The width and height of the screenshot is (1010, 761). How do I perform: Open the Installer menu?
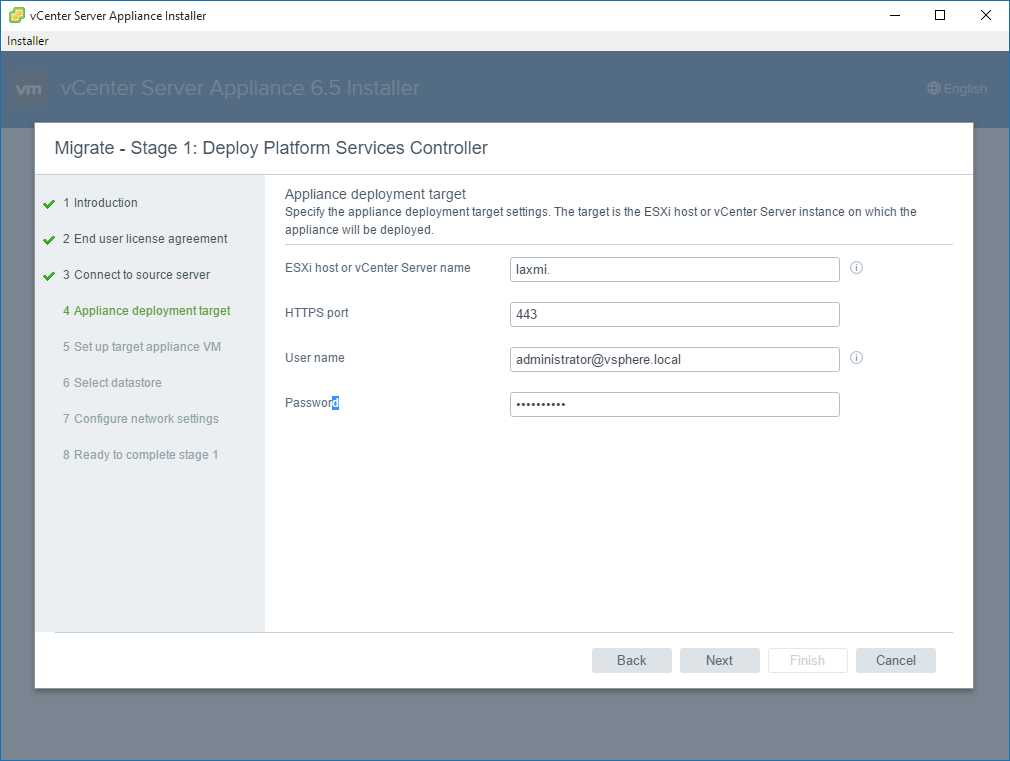click(28, 41)
